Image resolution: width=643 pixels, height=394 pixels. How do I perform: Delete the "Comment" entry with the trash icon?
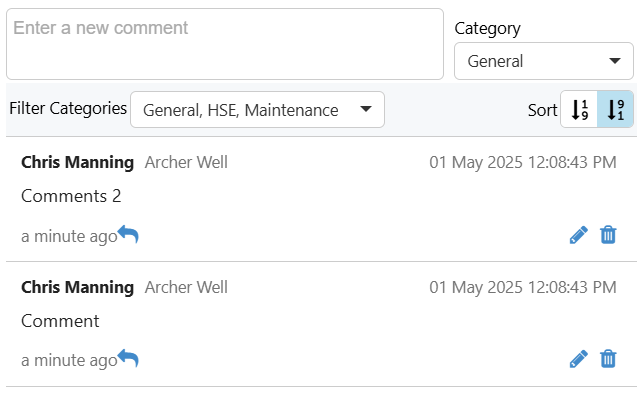point(608,359)
